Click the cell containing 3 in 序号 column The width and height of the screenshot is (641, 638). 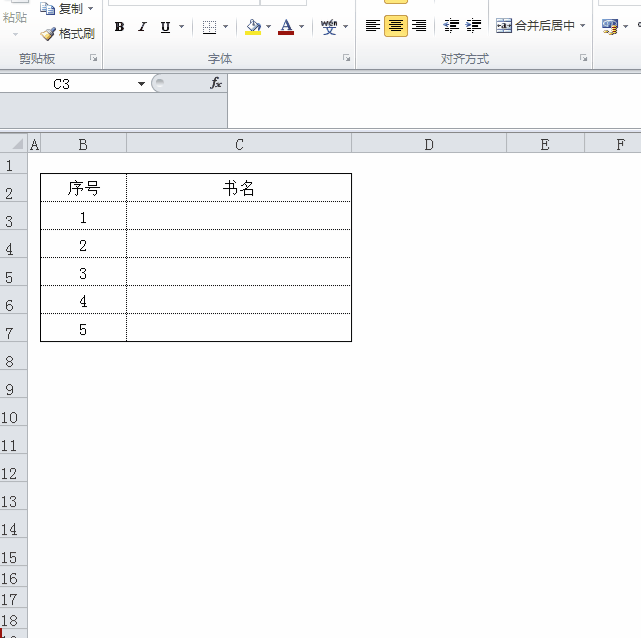tap(83, 272)
